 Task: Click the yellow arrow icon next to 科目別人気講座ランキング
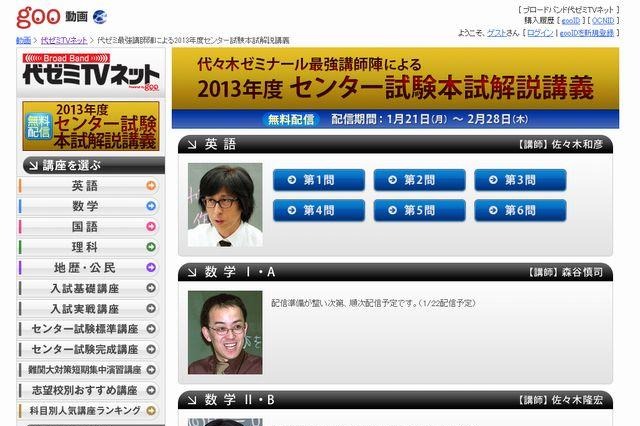coord(151,410)
